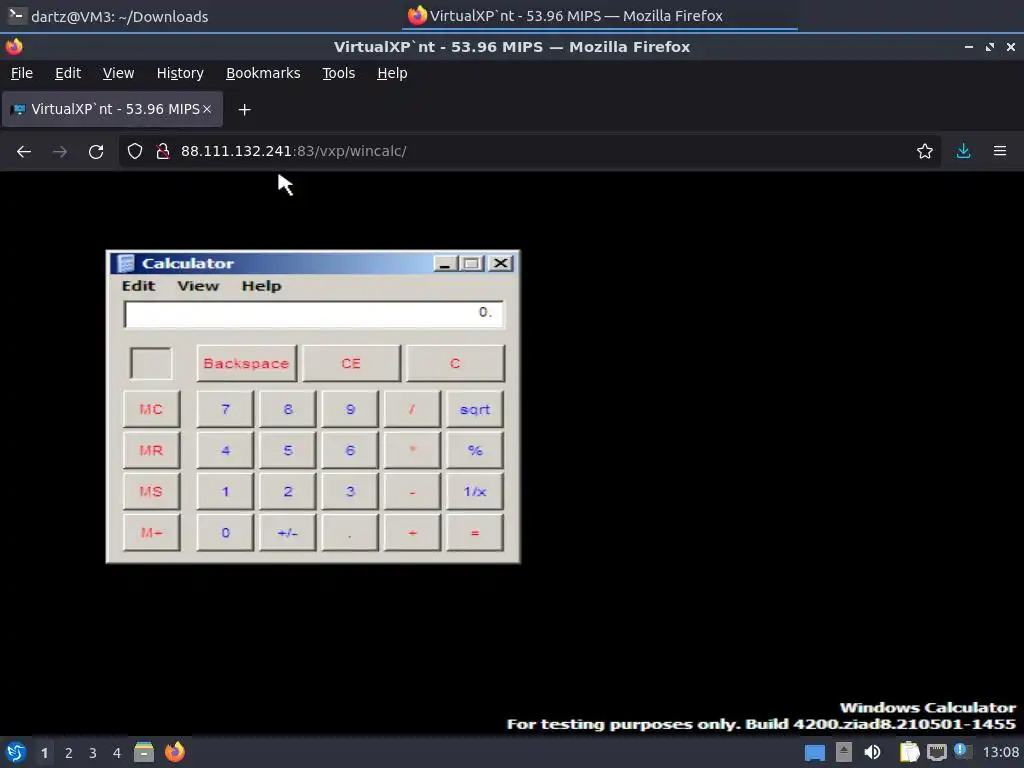Click the multiplication asterisk key
The height and width of the screenshot is (768, 1024).
(412, 450)
